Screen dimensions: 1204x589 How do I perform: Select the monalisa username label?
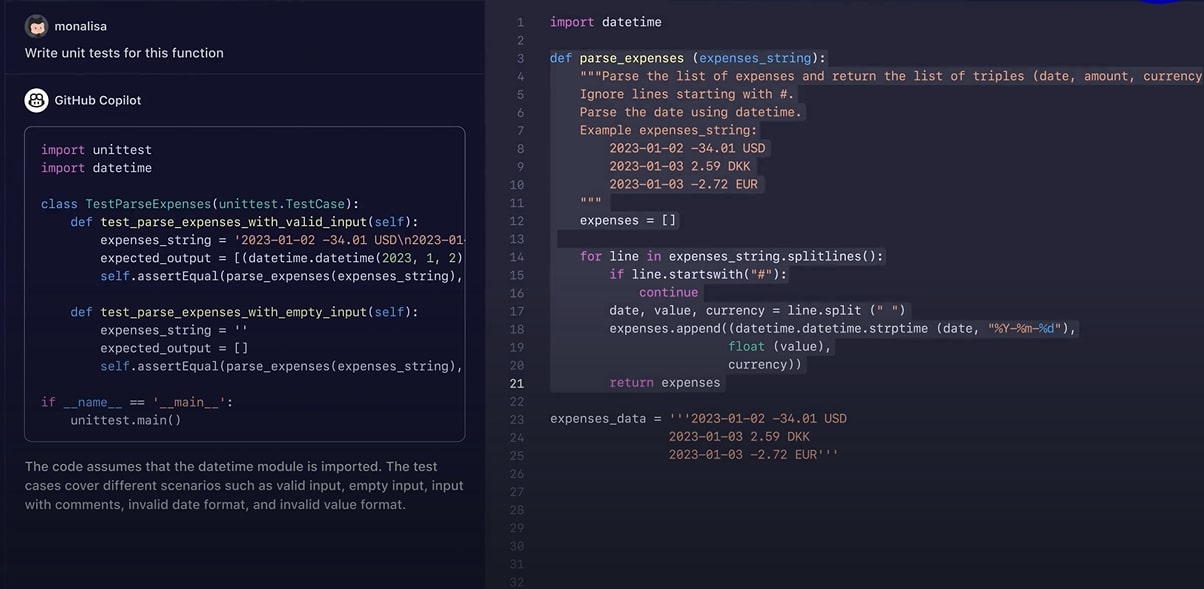click(x=80, y=27)
